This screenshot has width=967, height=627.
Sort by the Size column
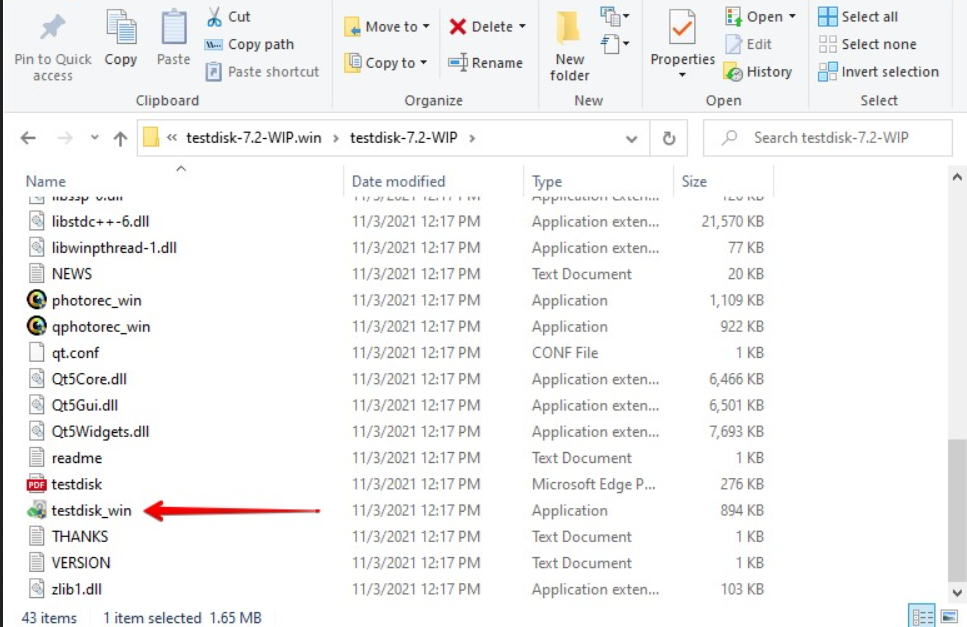(694, 181)
